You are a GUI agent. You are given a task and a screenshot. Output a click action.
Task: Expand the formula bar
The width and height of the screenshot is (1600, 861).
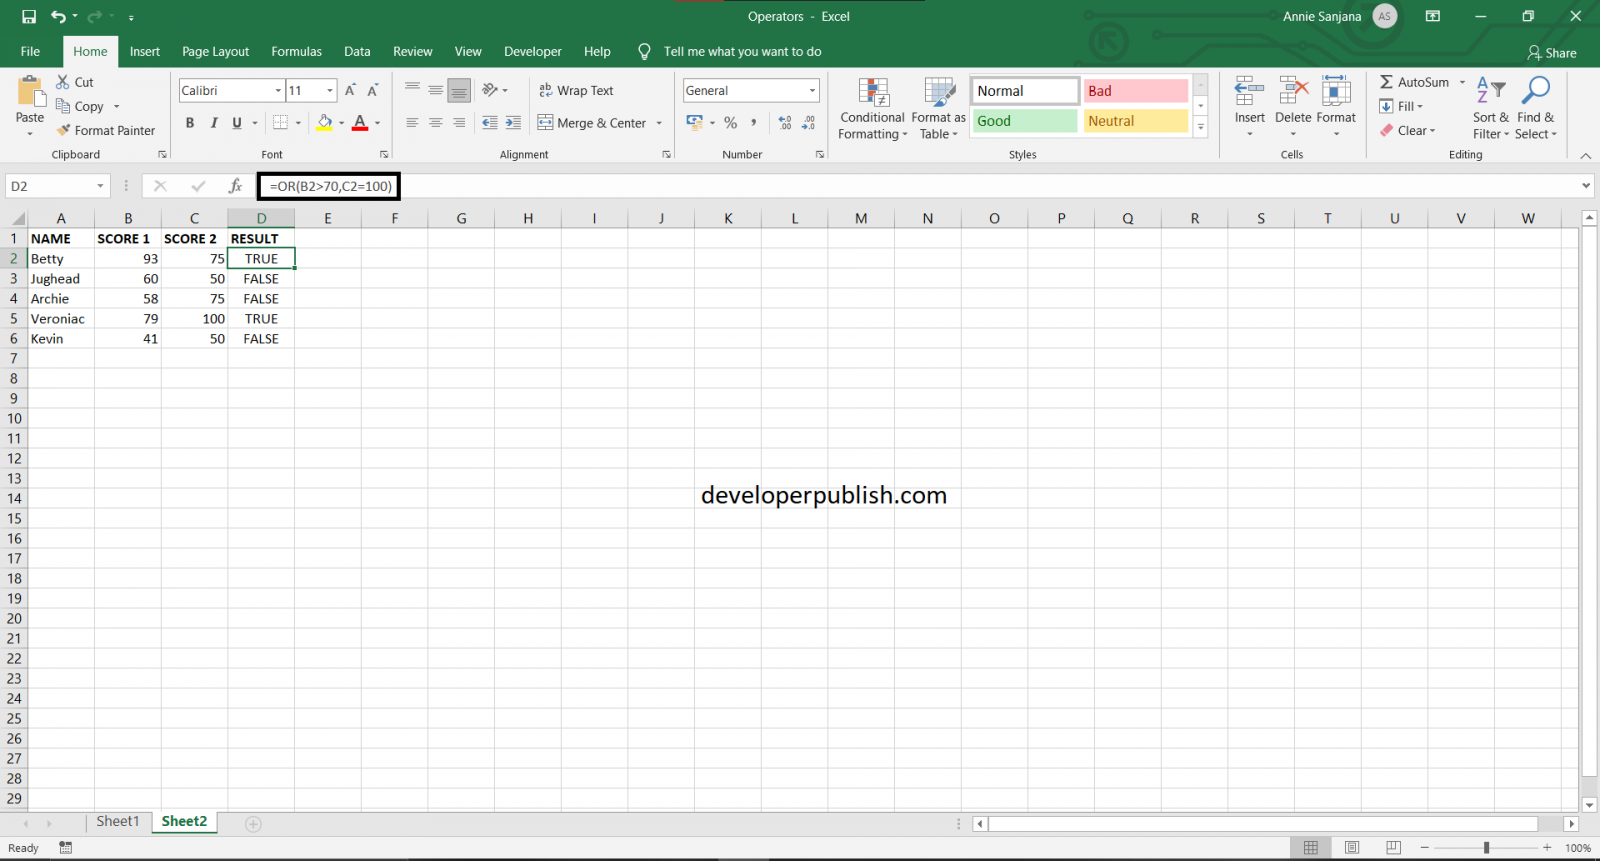click(1586, 186)
